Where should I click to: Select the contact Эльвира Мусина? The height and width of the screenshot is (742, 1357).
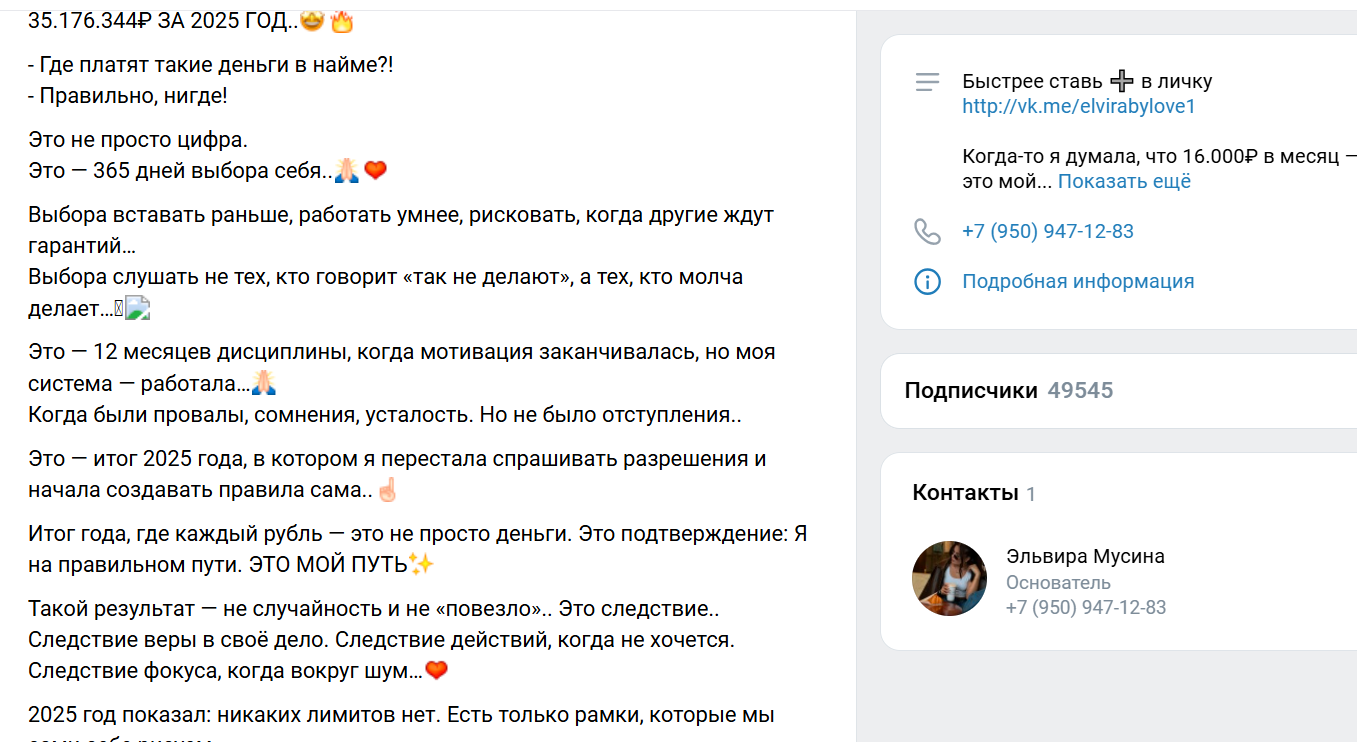click(x=1086, y=556)
